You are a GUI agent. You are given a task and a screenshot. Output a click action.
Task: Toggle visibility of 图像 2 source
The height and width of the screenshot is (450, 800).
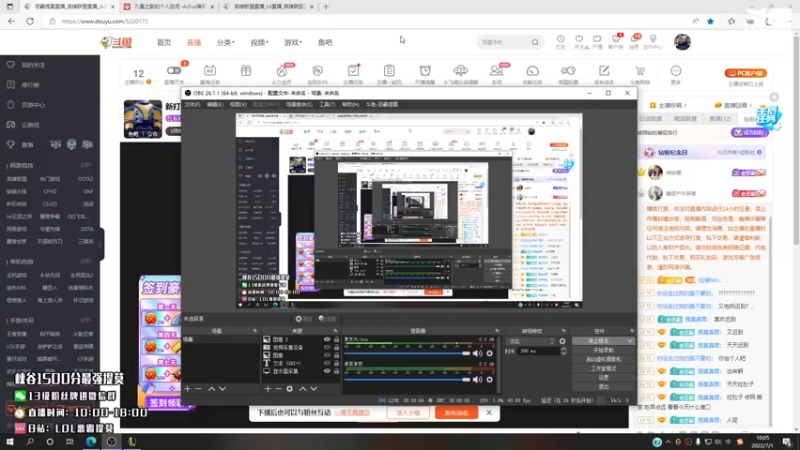coord(327,339)
